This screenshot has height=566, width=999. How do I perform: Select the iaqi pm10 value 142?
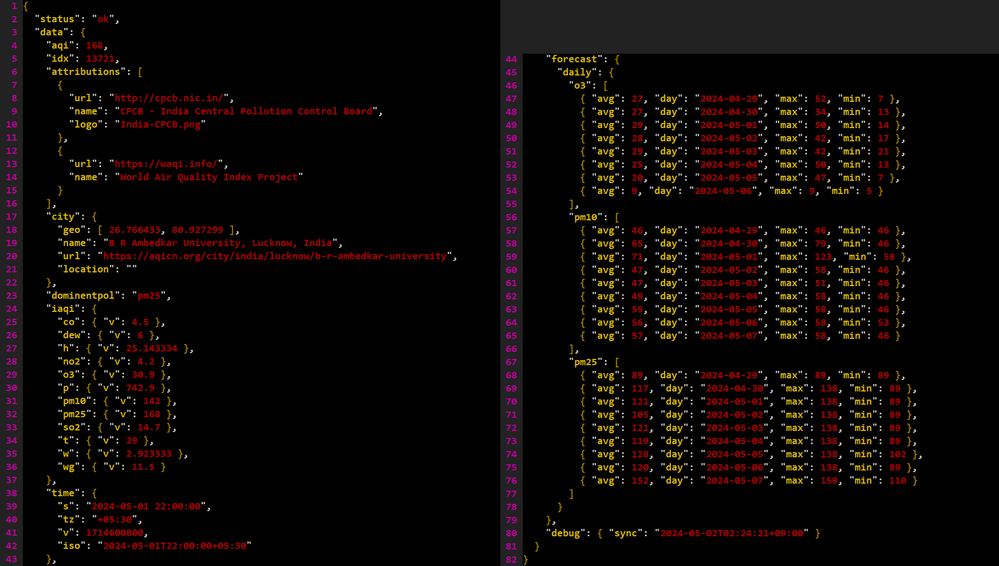click(x=152, y=401)
